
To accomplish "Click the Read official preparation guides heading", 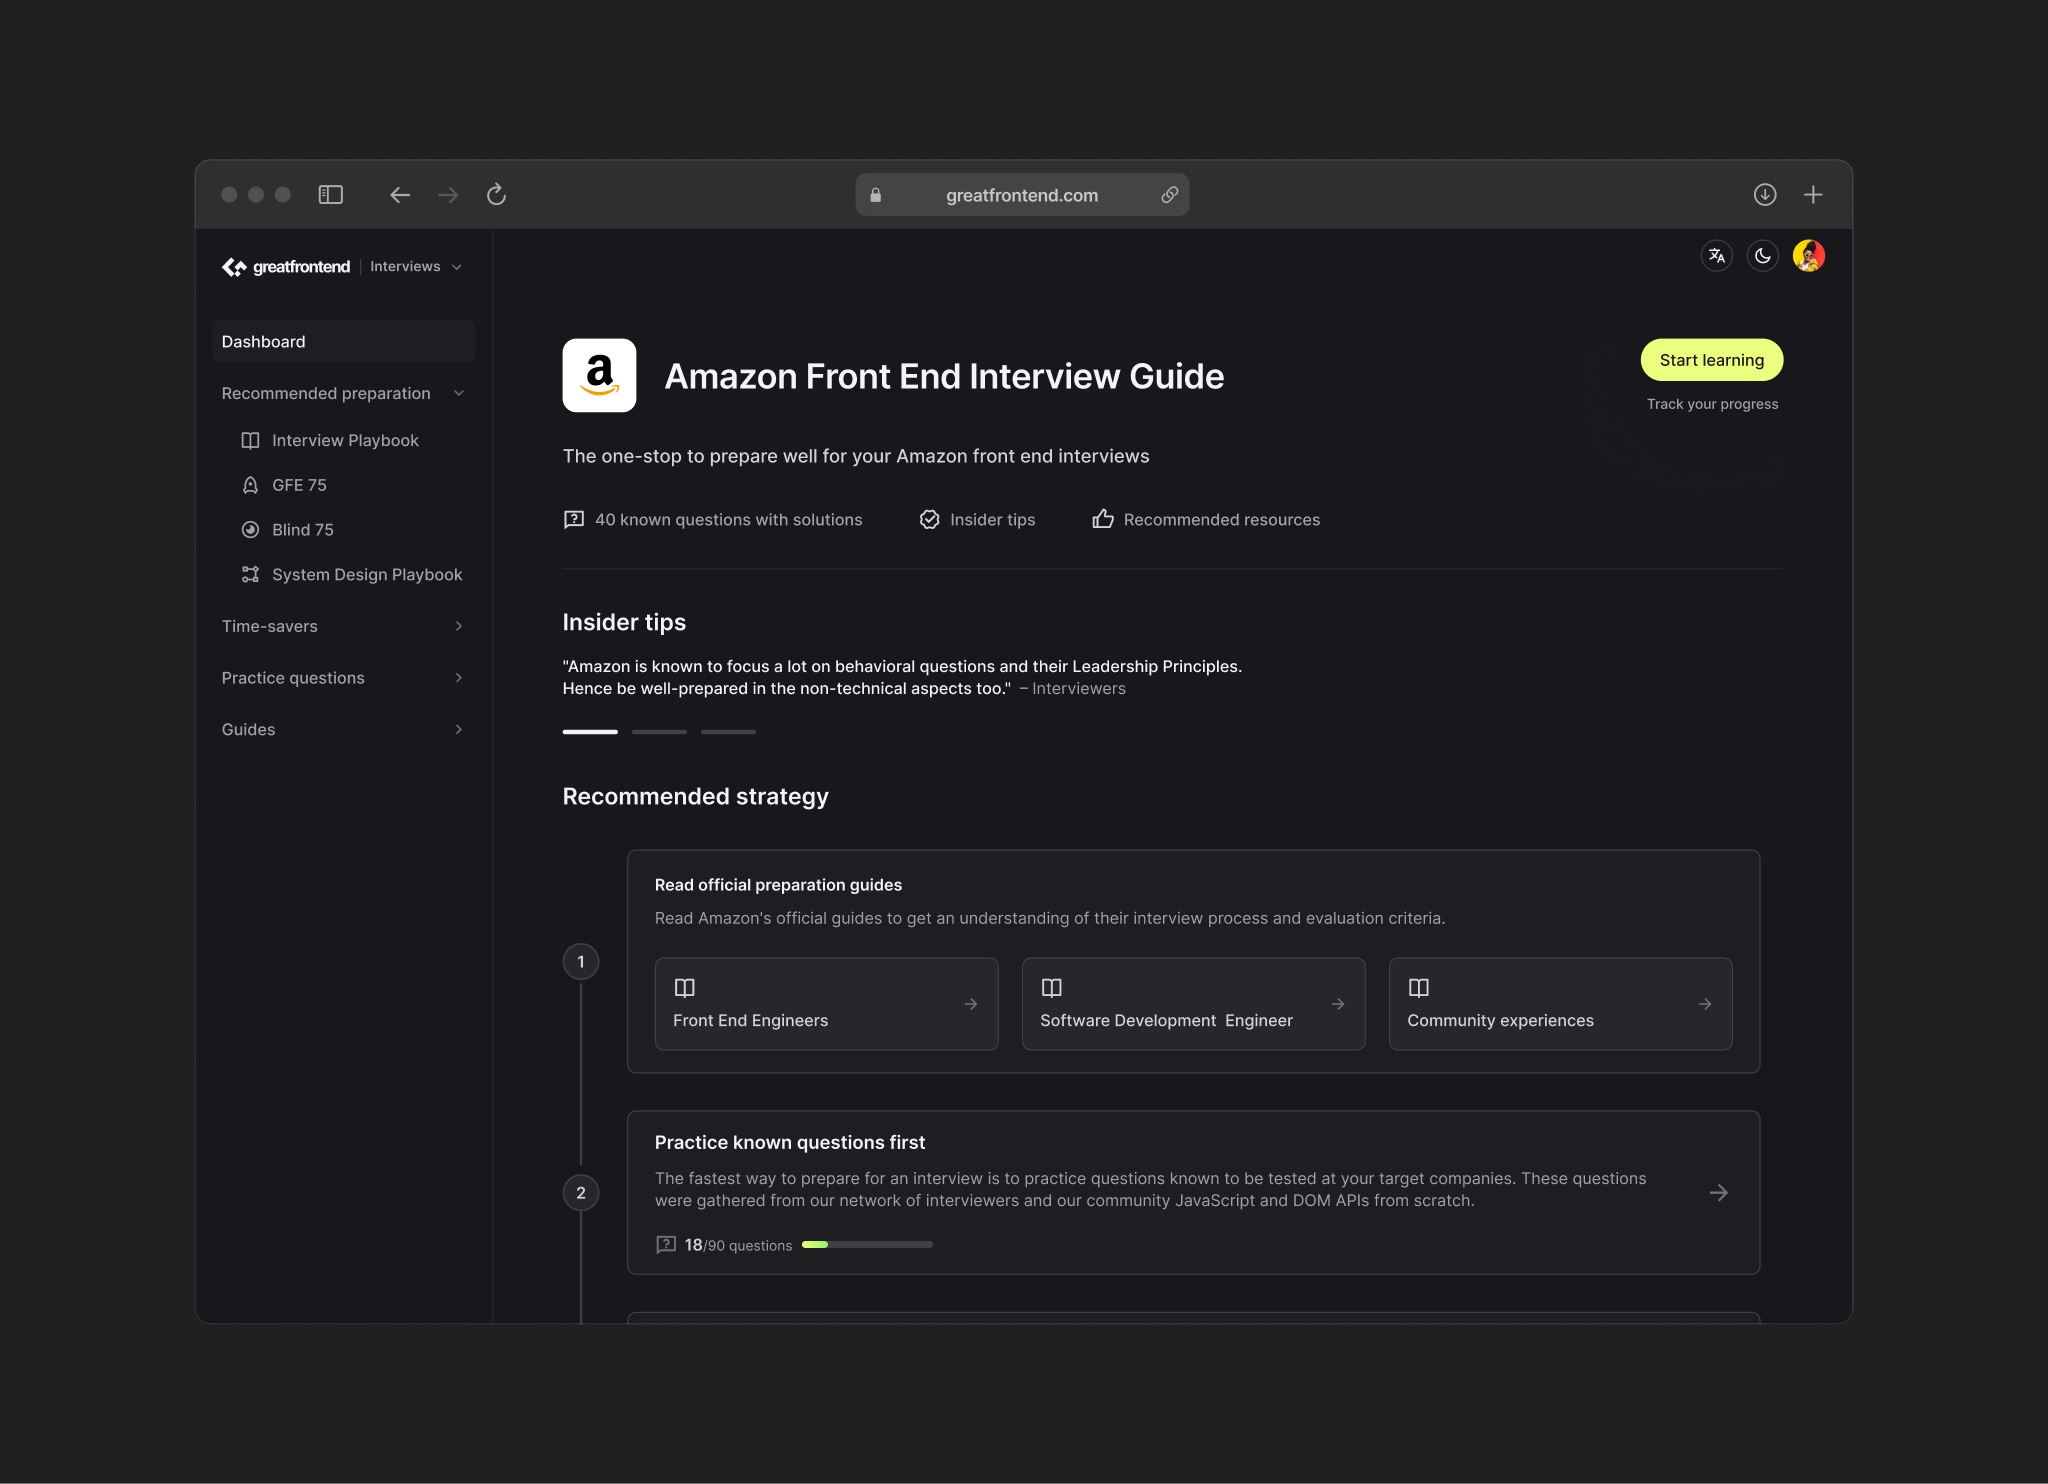I will (x=778, y=885).
